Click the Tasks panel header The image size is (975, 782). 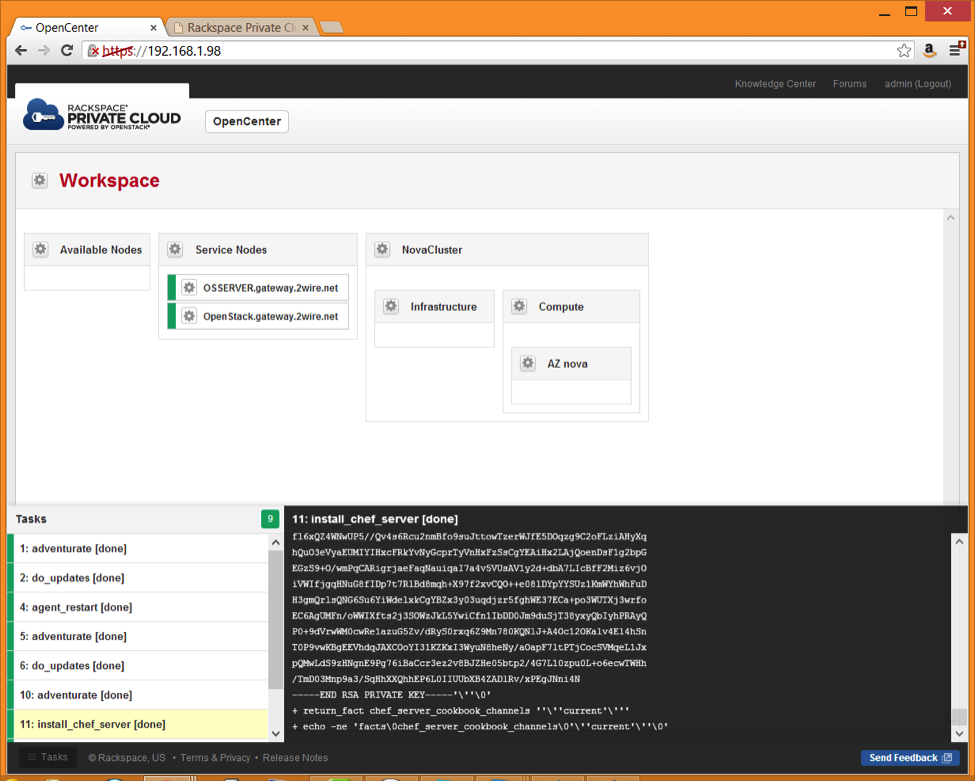pyautogui.click(x=31, y=519)
